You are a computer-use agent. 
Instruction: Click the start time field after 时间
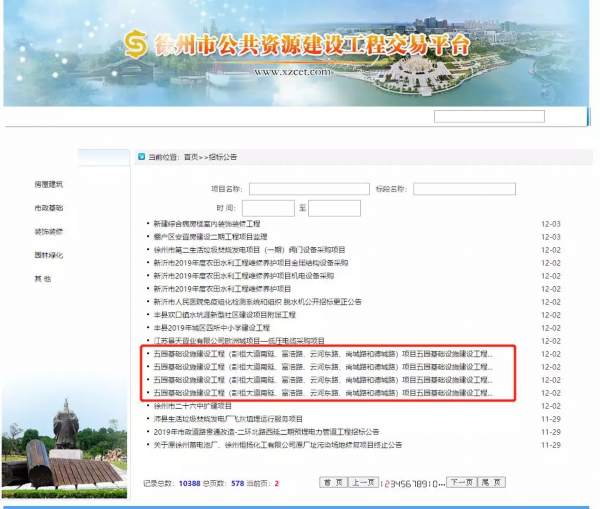pos(269,208)
